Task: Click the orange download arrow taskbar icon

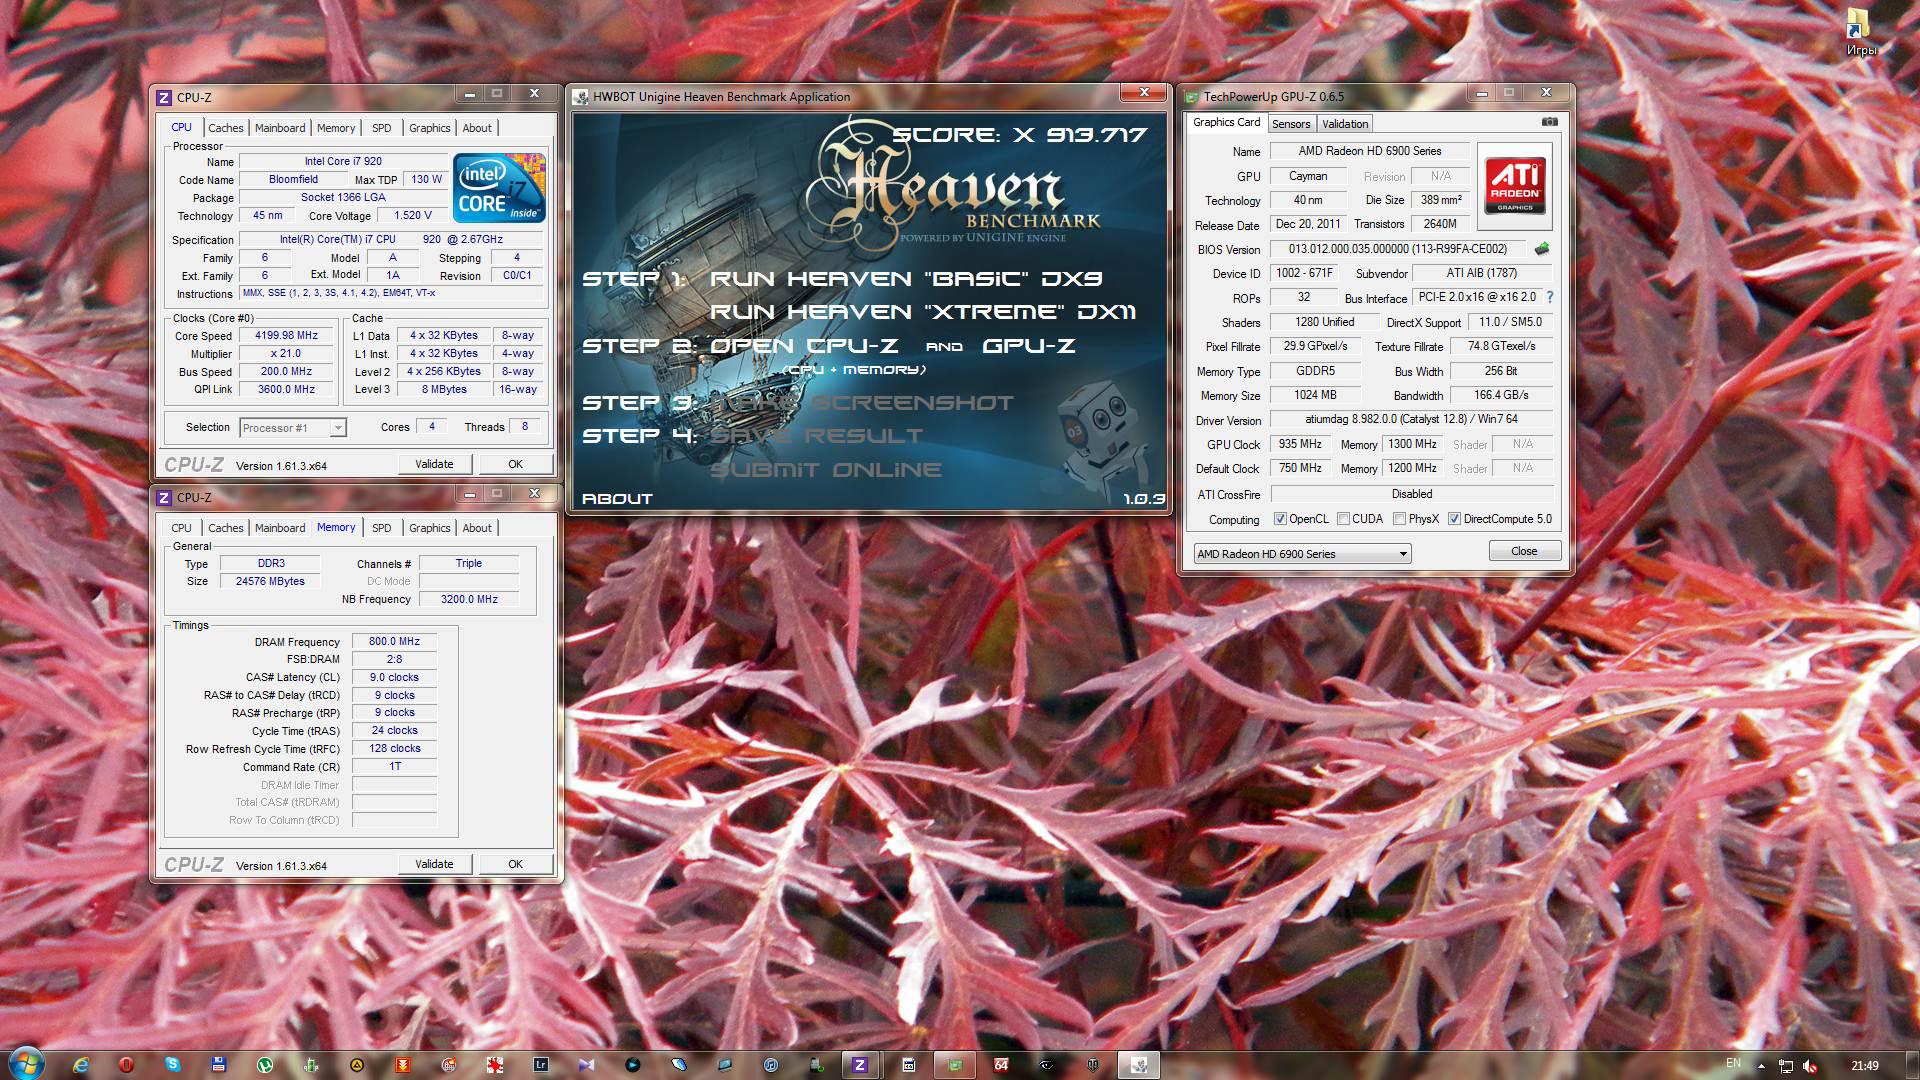Action: pyautogui.click(x=403, y=1065)
